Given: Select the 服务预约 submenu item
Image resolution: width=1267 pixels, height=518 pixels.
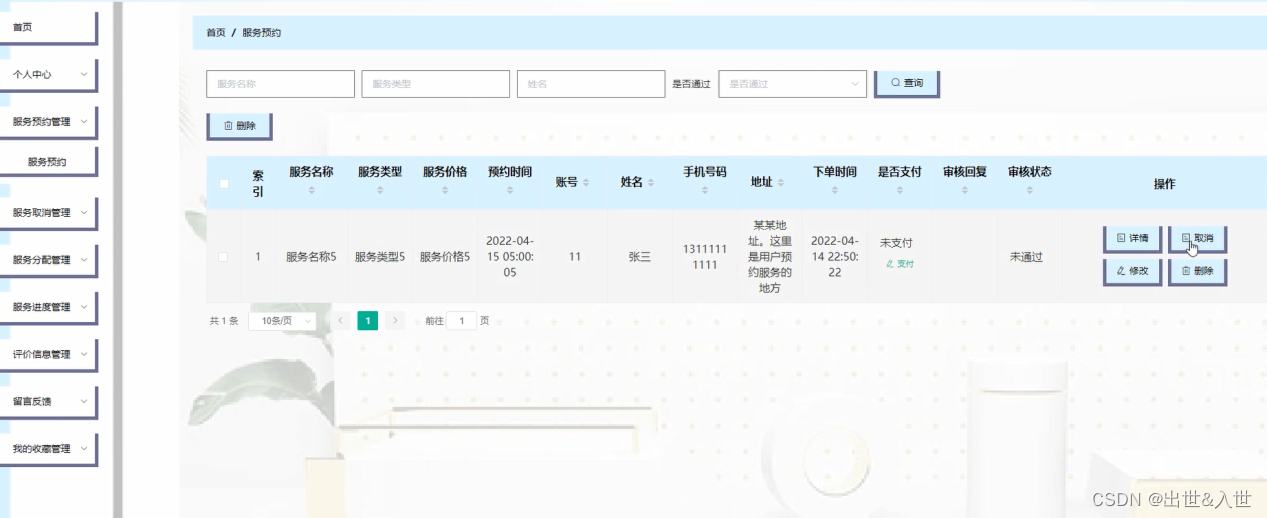Looking at the screenshot, I should coord(49,161).
